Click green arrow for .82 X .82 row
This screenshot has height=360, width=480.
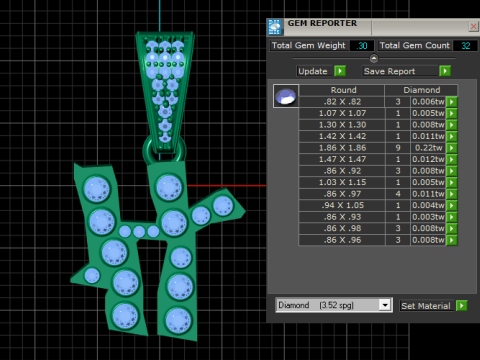452,102
